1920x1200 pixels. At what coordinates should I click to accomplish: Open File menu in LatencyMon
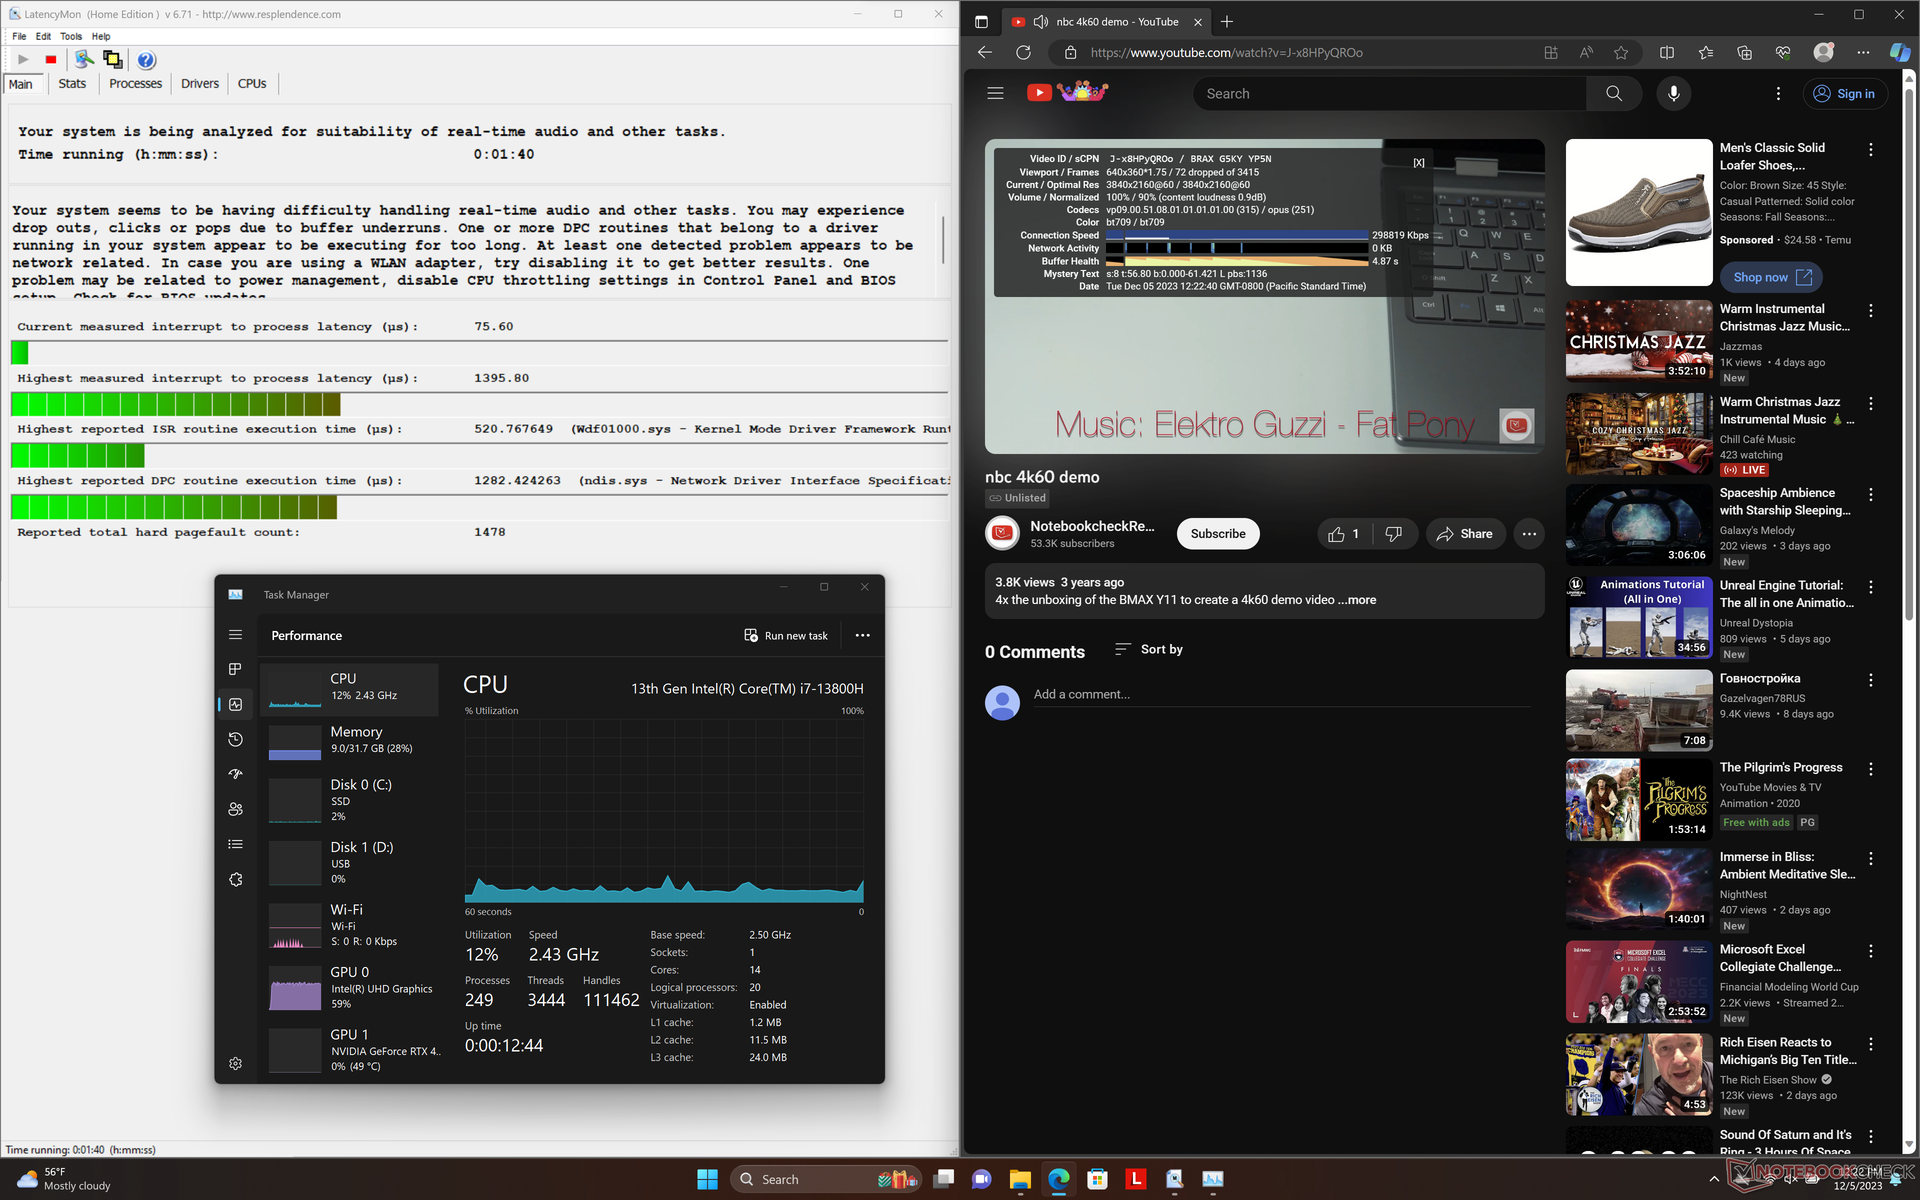point(19,36)
